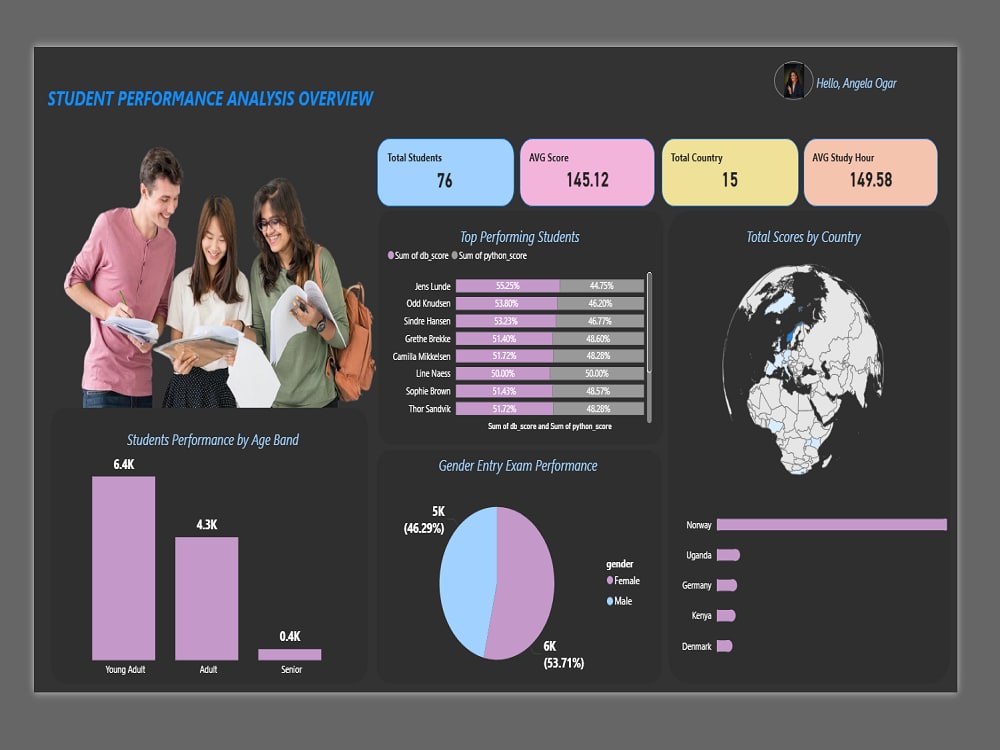Image resolution: width=1000 pixels, height=750 pixels.
Task: Click the Female legend color dot
Action: pos(610,580)
